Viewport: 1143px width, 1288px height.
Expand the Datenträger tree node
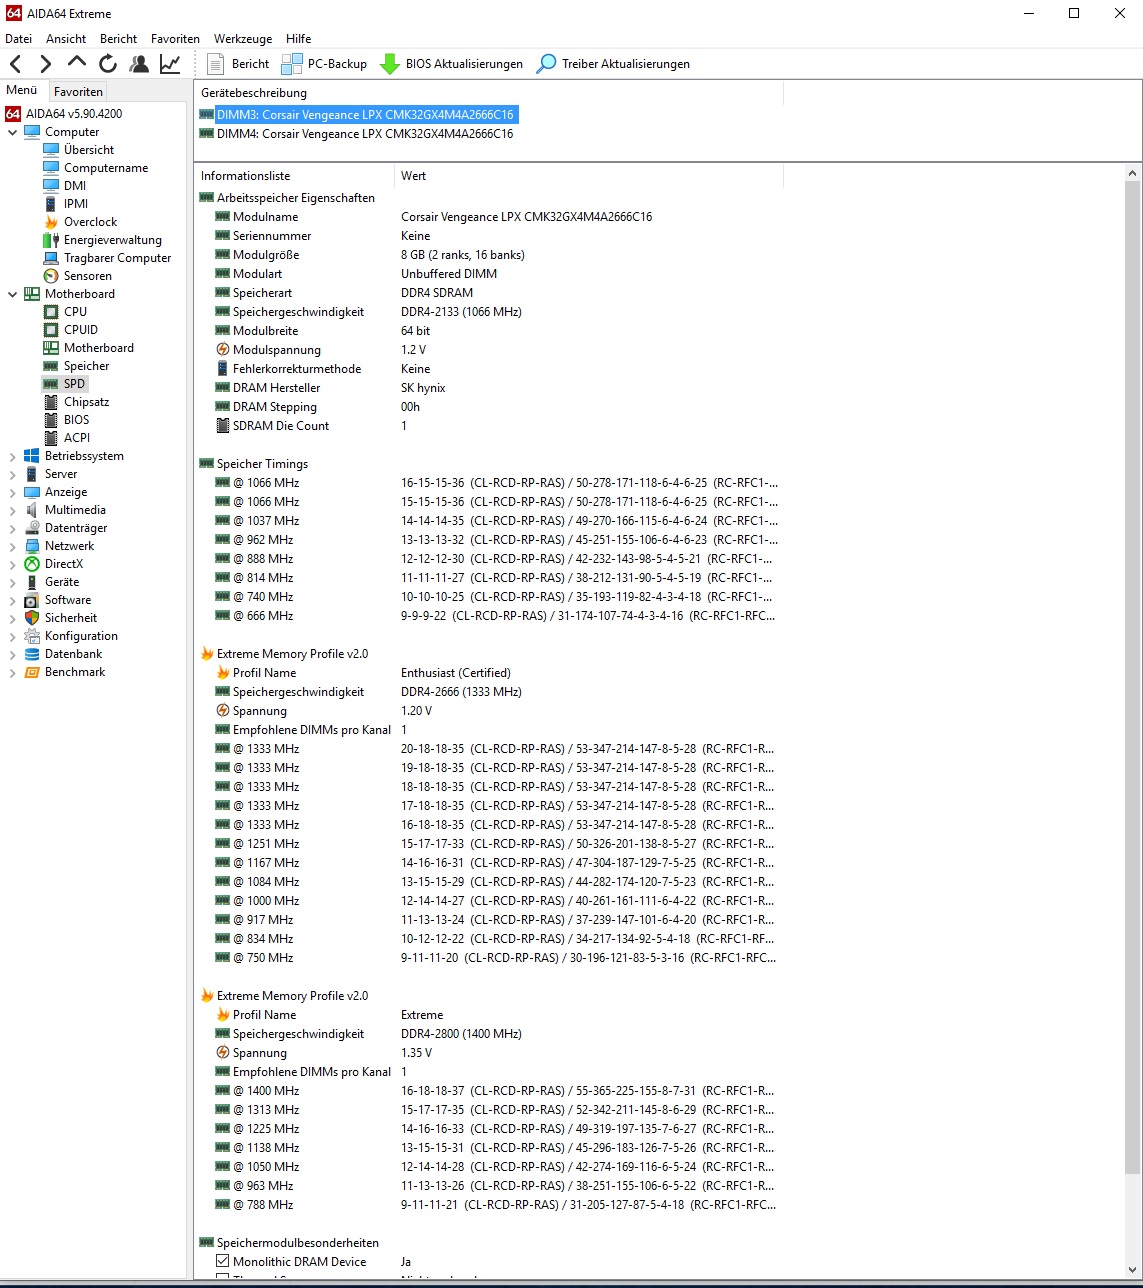click(x=12, y=528)
